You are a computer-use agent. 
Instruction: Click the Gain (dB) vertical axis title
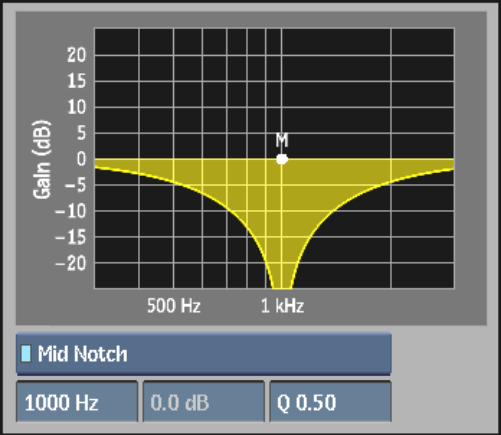pos(42,159)
